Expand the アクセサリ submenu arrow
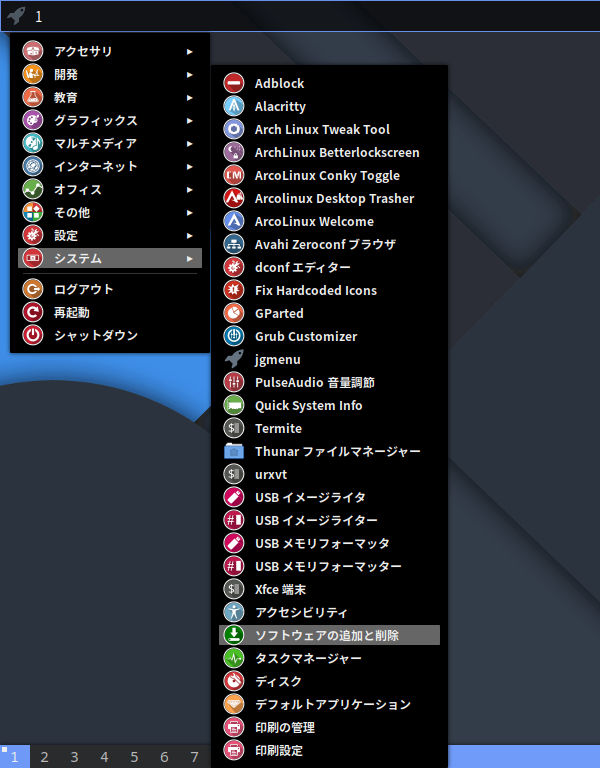The height and width of the screenshot is (768, 600). (x=190, y=51)
